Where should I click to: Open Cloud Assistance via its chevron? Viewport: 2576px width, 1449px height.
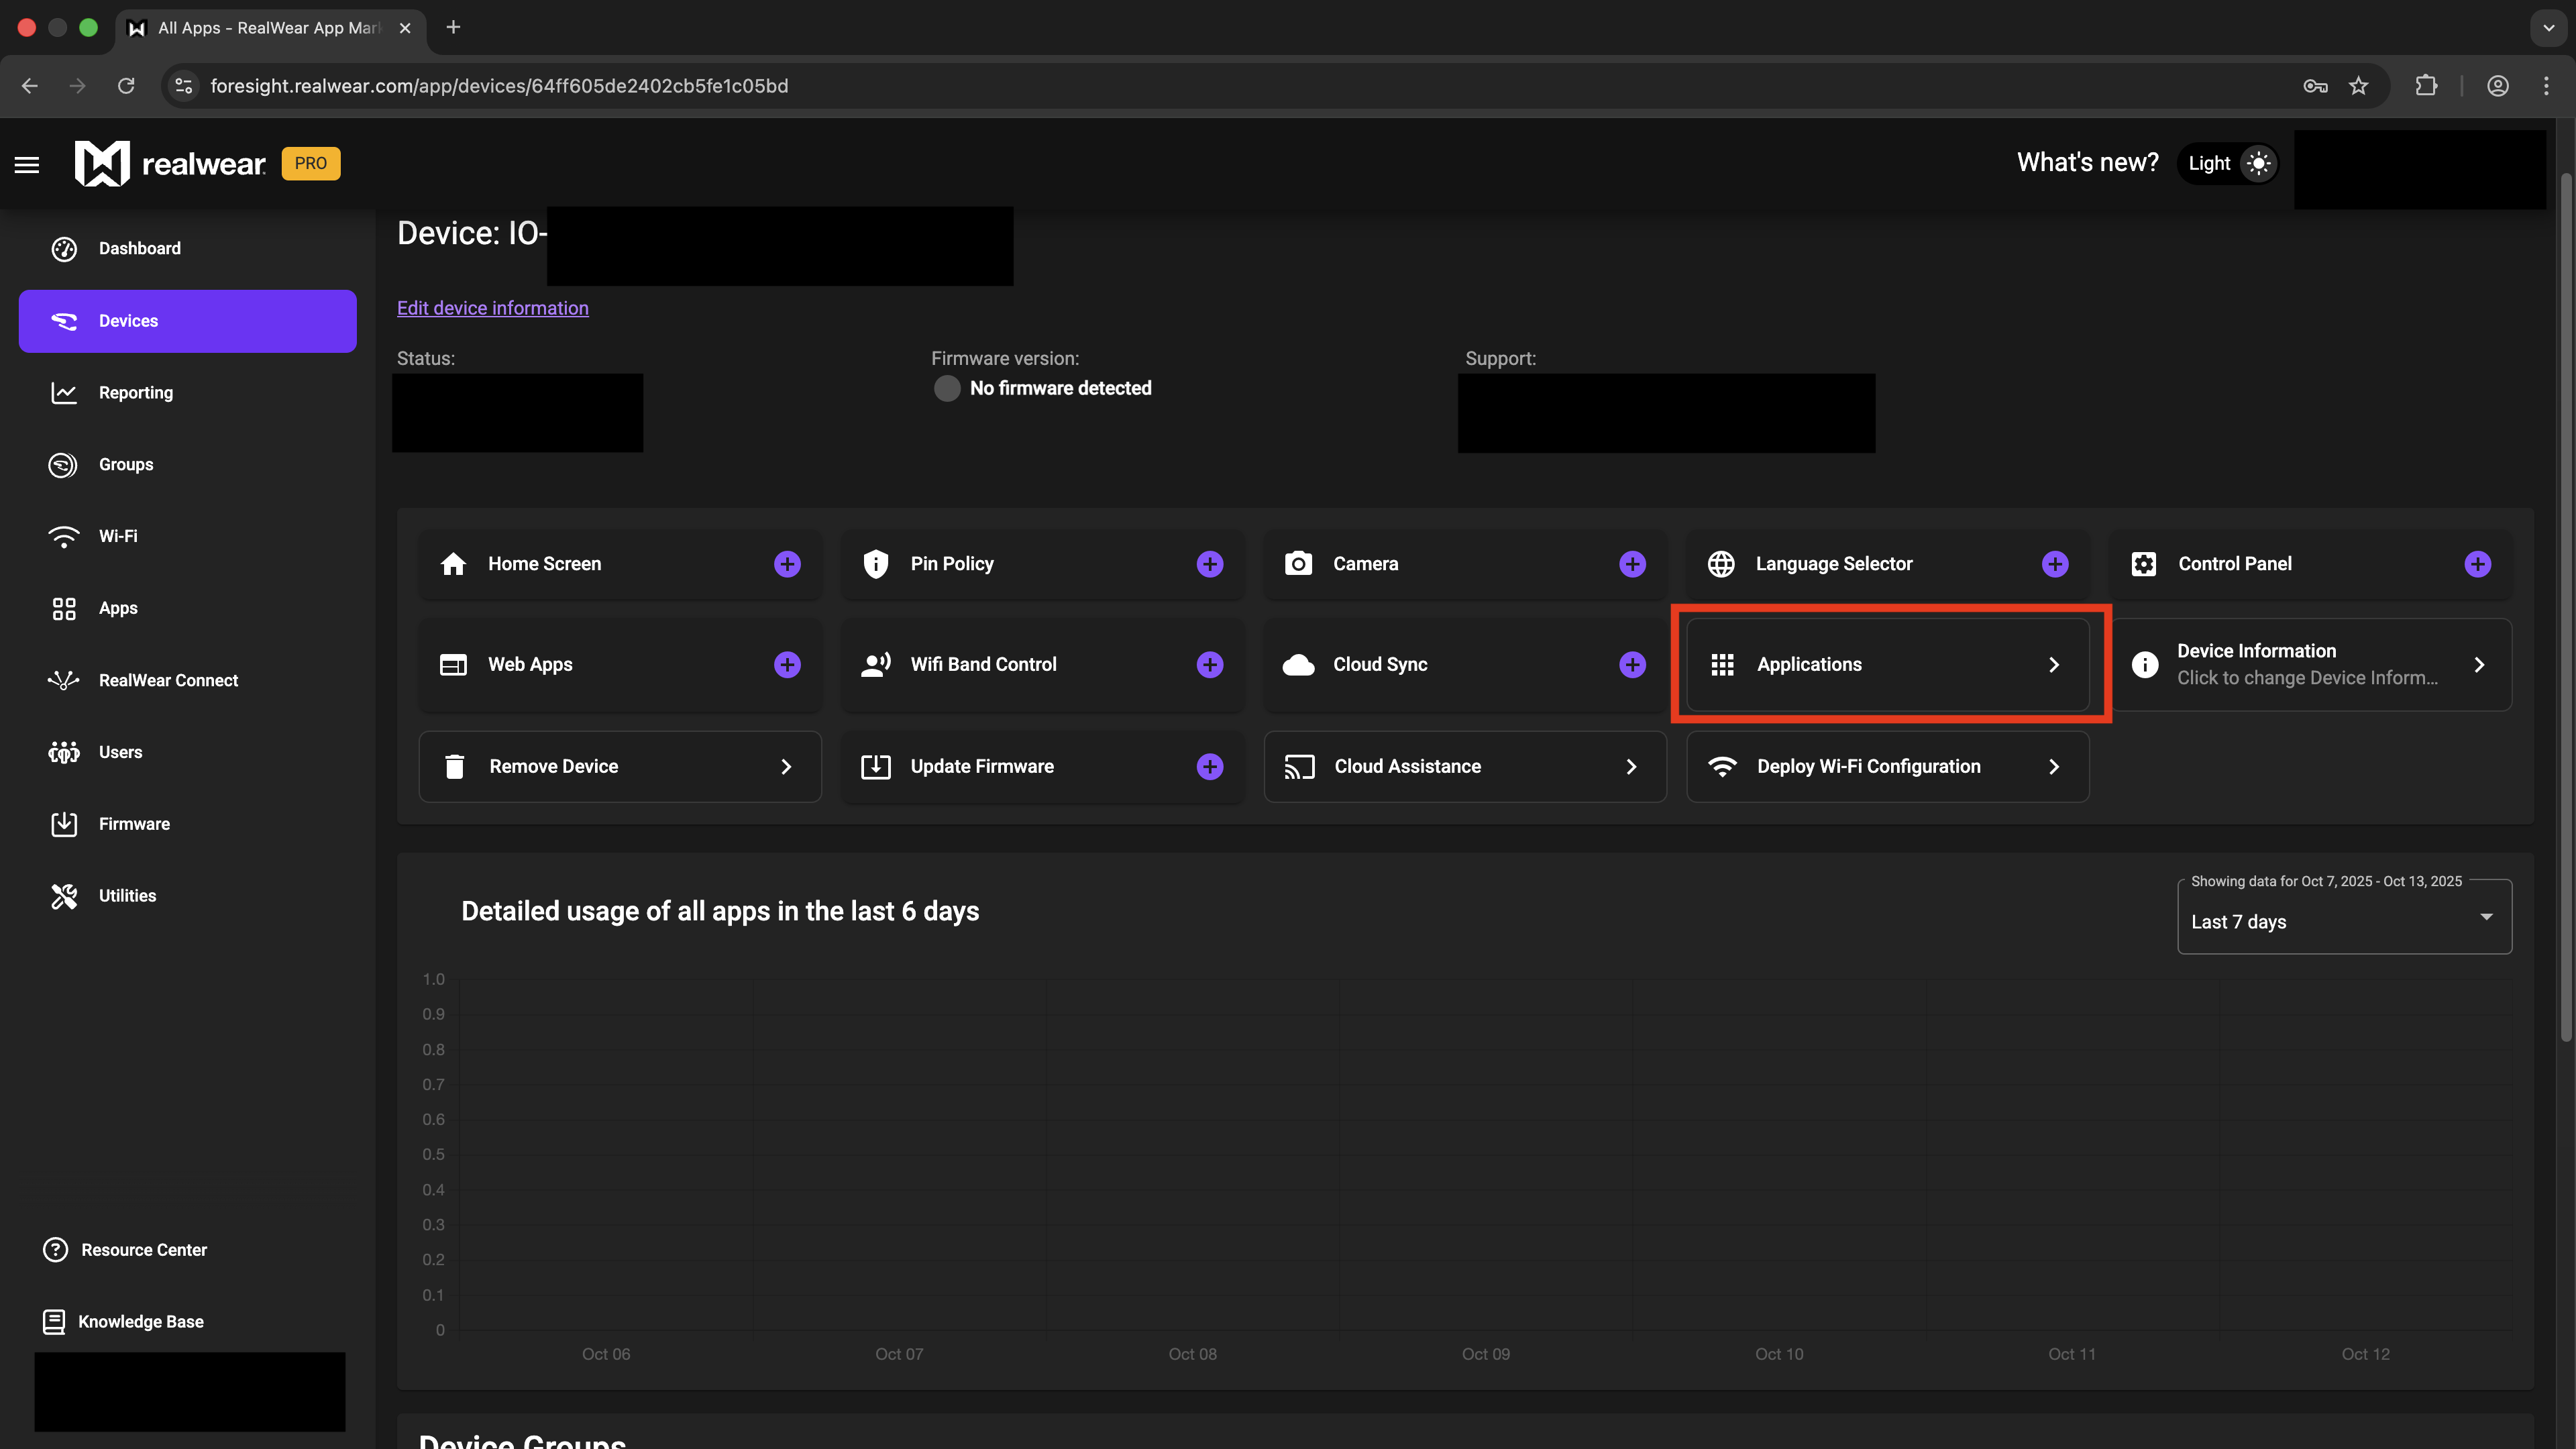(1631, 767)
